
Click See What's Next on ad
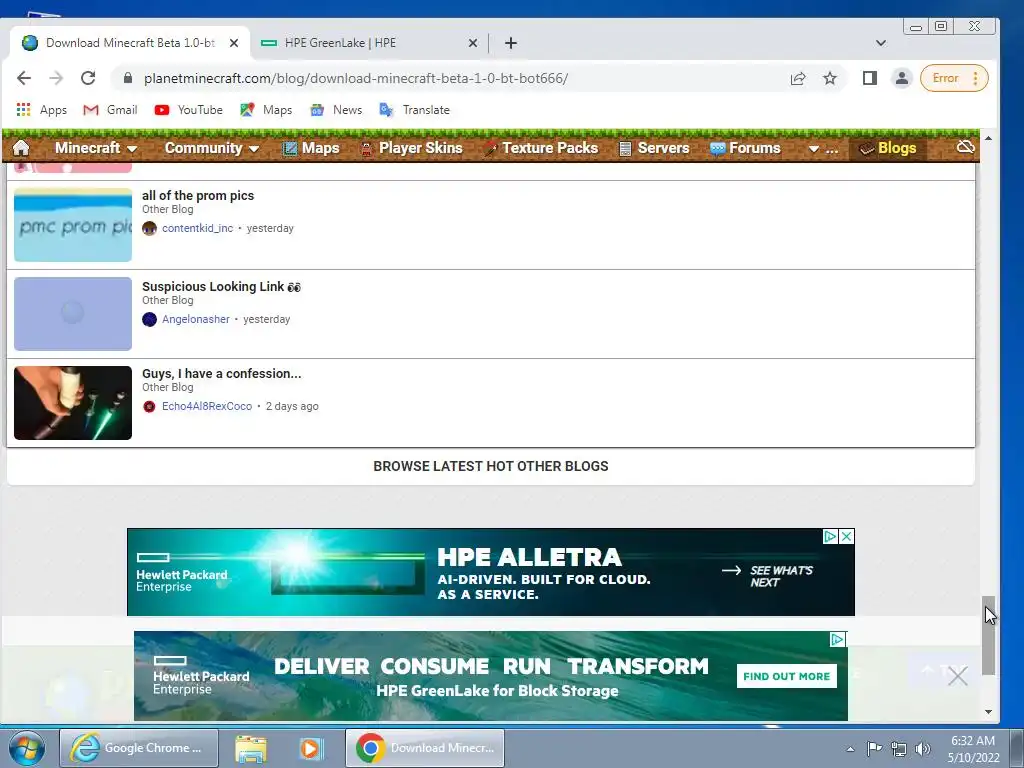tap(768, 576)
